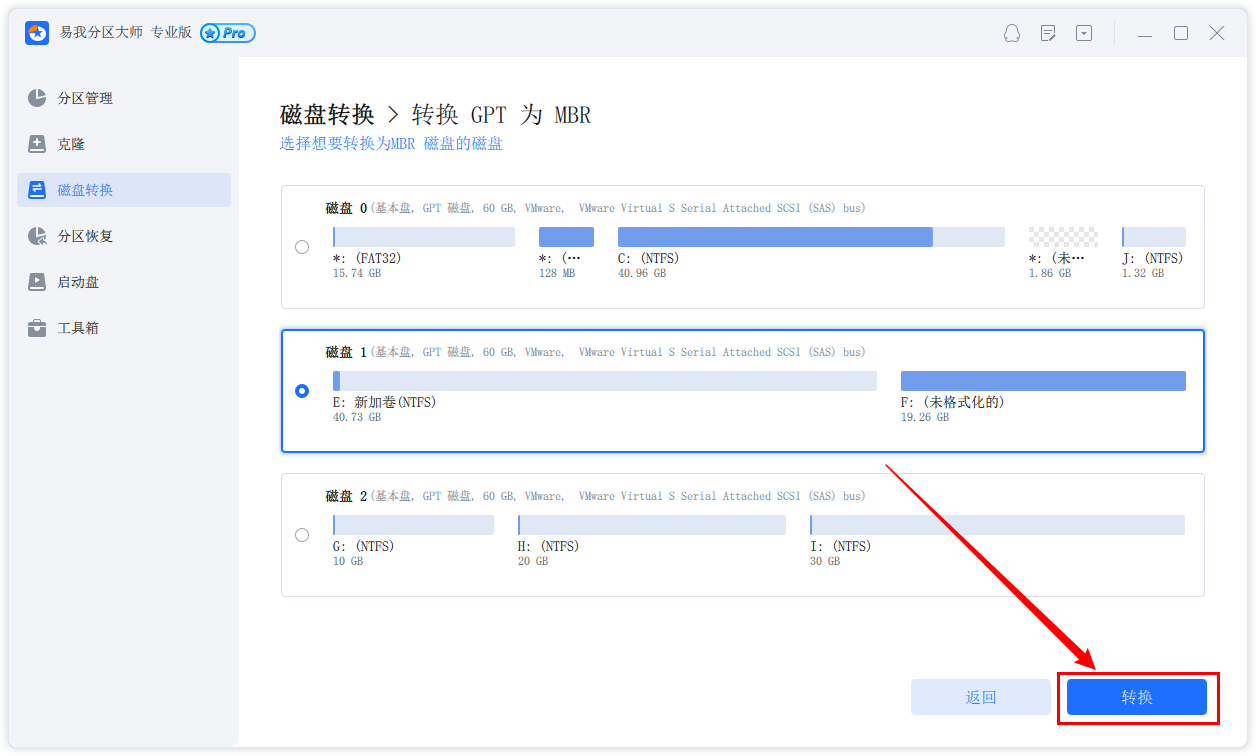The width and height of the screenshot is (1256, 756).
Task: Open QQ customer service icon in title bar
Action: [1012, 33]
